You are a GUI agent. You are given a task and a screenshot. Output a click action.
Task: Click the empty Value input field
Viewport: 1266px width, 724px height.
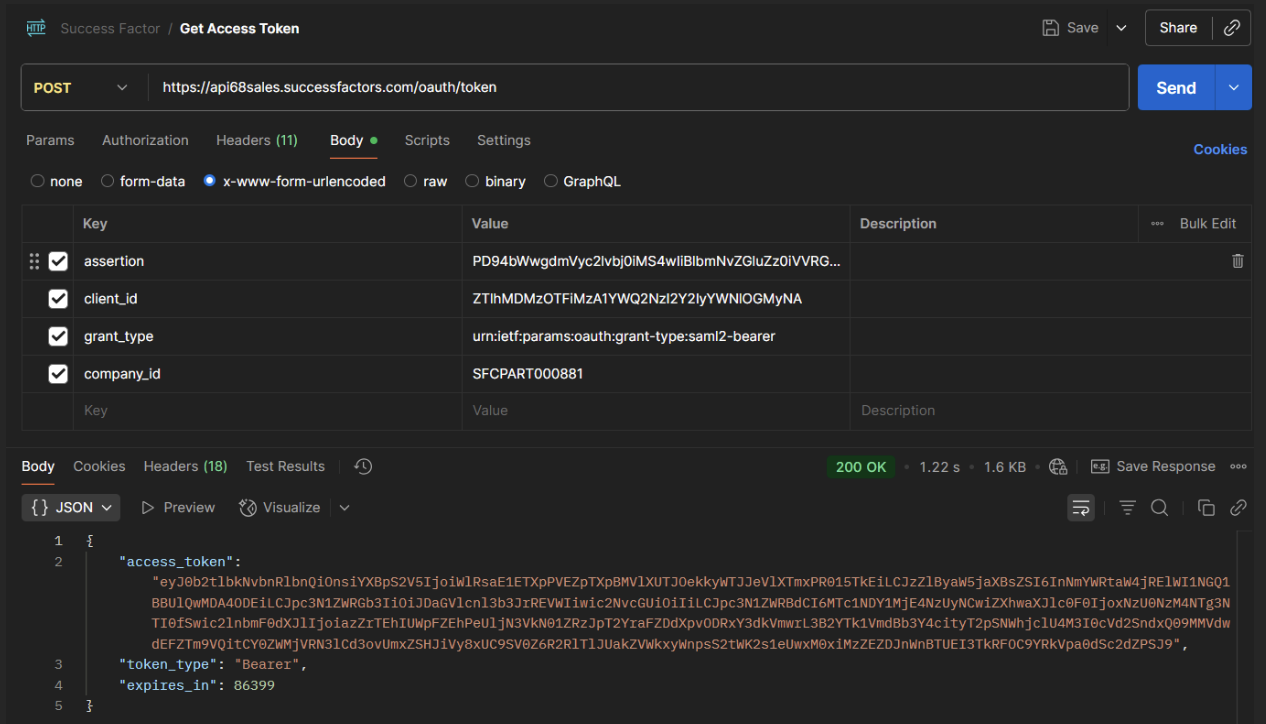[x=656, y=411]
